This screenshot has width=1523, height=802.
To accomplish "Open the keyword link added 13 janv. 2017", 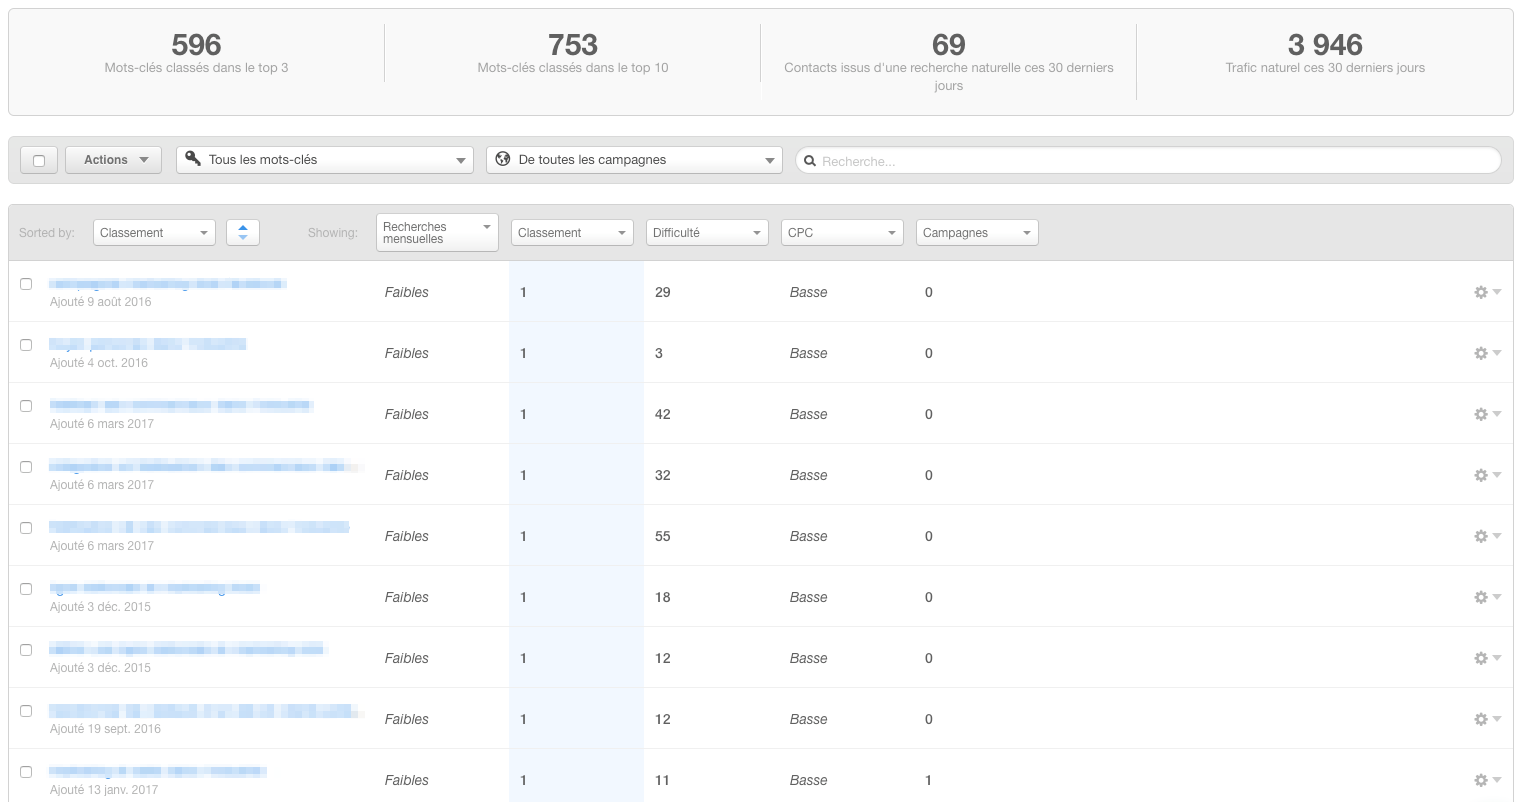I will [x=158, y=772].
